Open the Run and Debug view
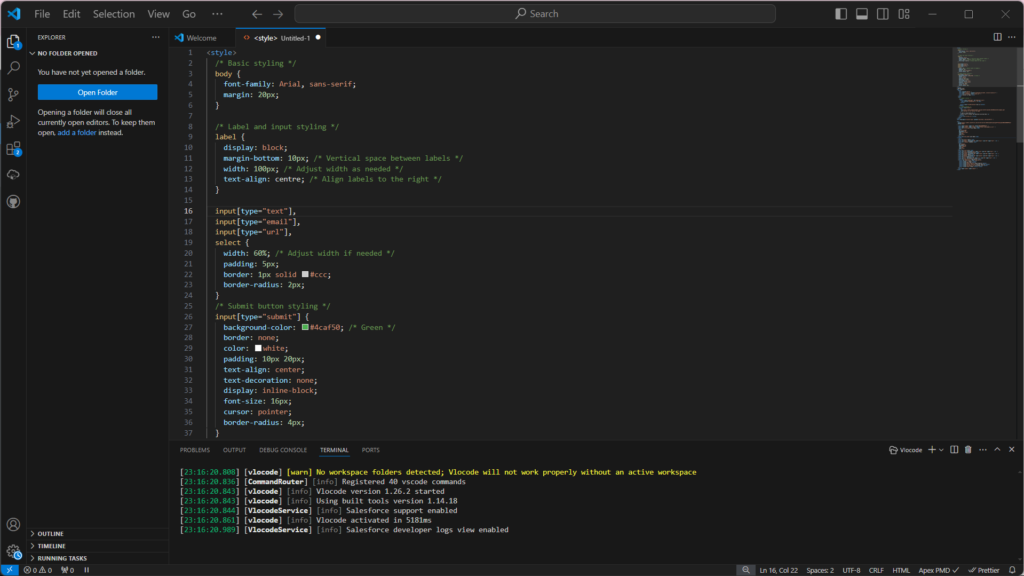This screenshot has width=1024, height=576. point(13,120)
